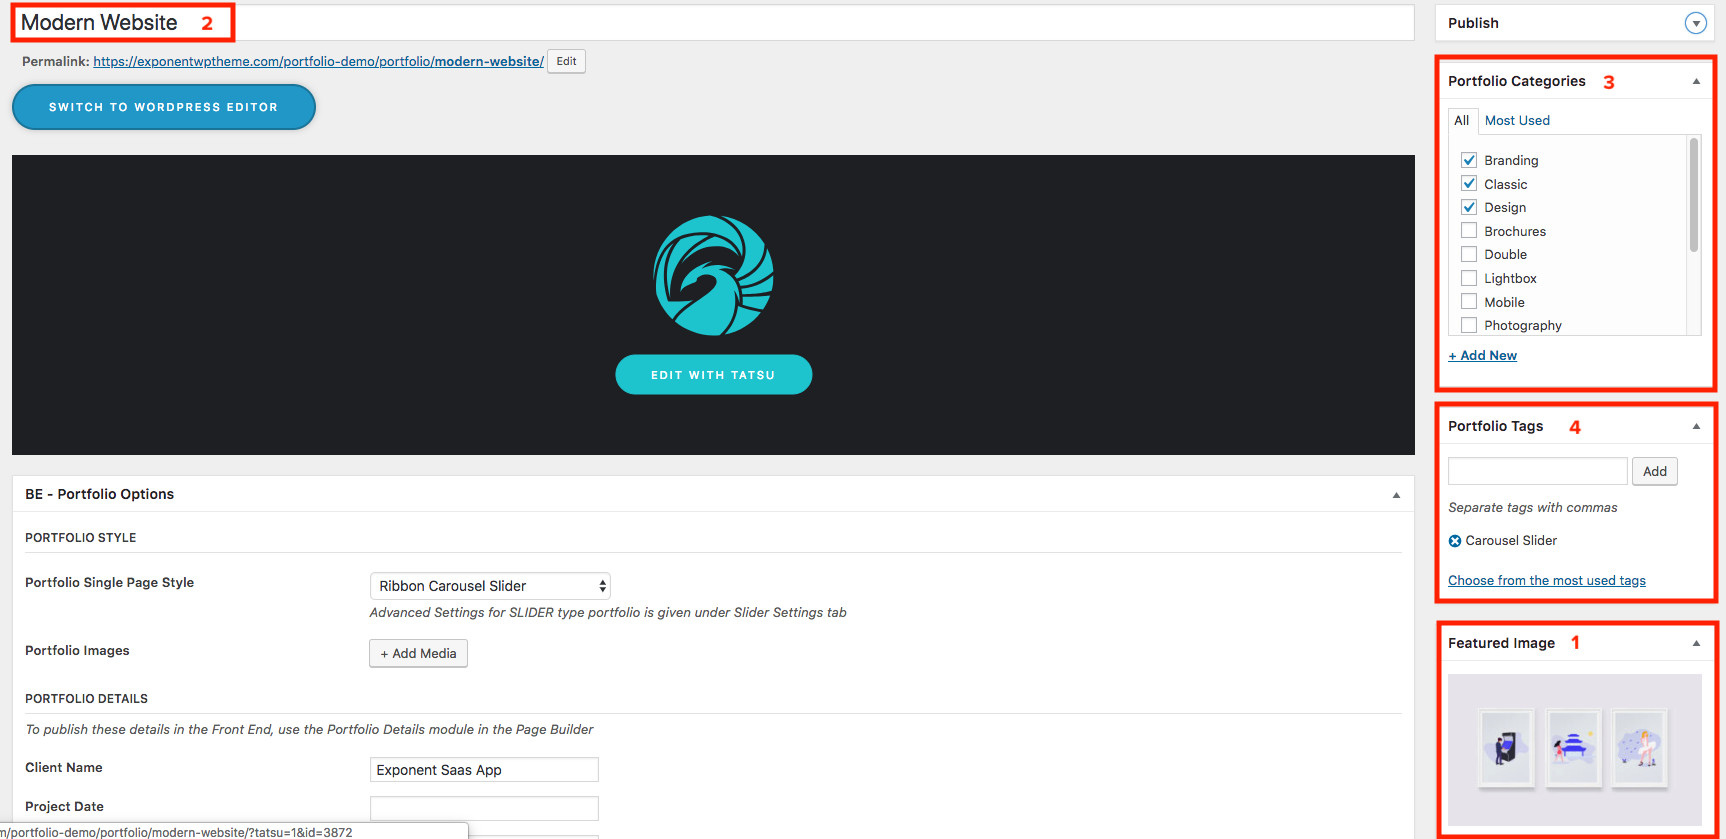Click the featured image thumbnail
This screenshot has width=1726, height=839.
[1574, 749]
